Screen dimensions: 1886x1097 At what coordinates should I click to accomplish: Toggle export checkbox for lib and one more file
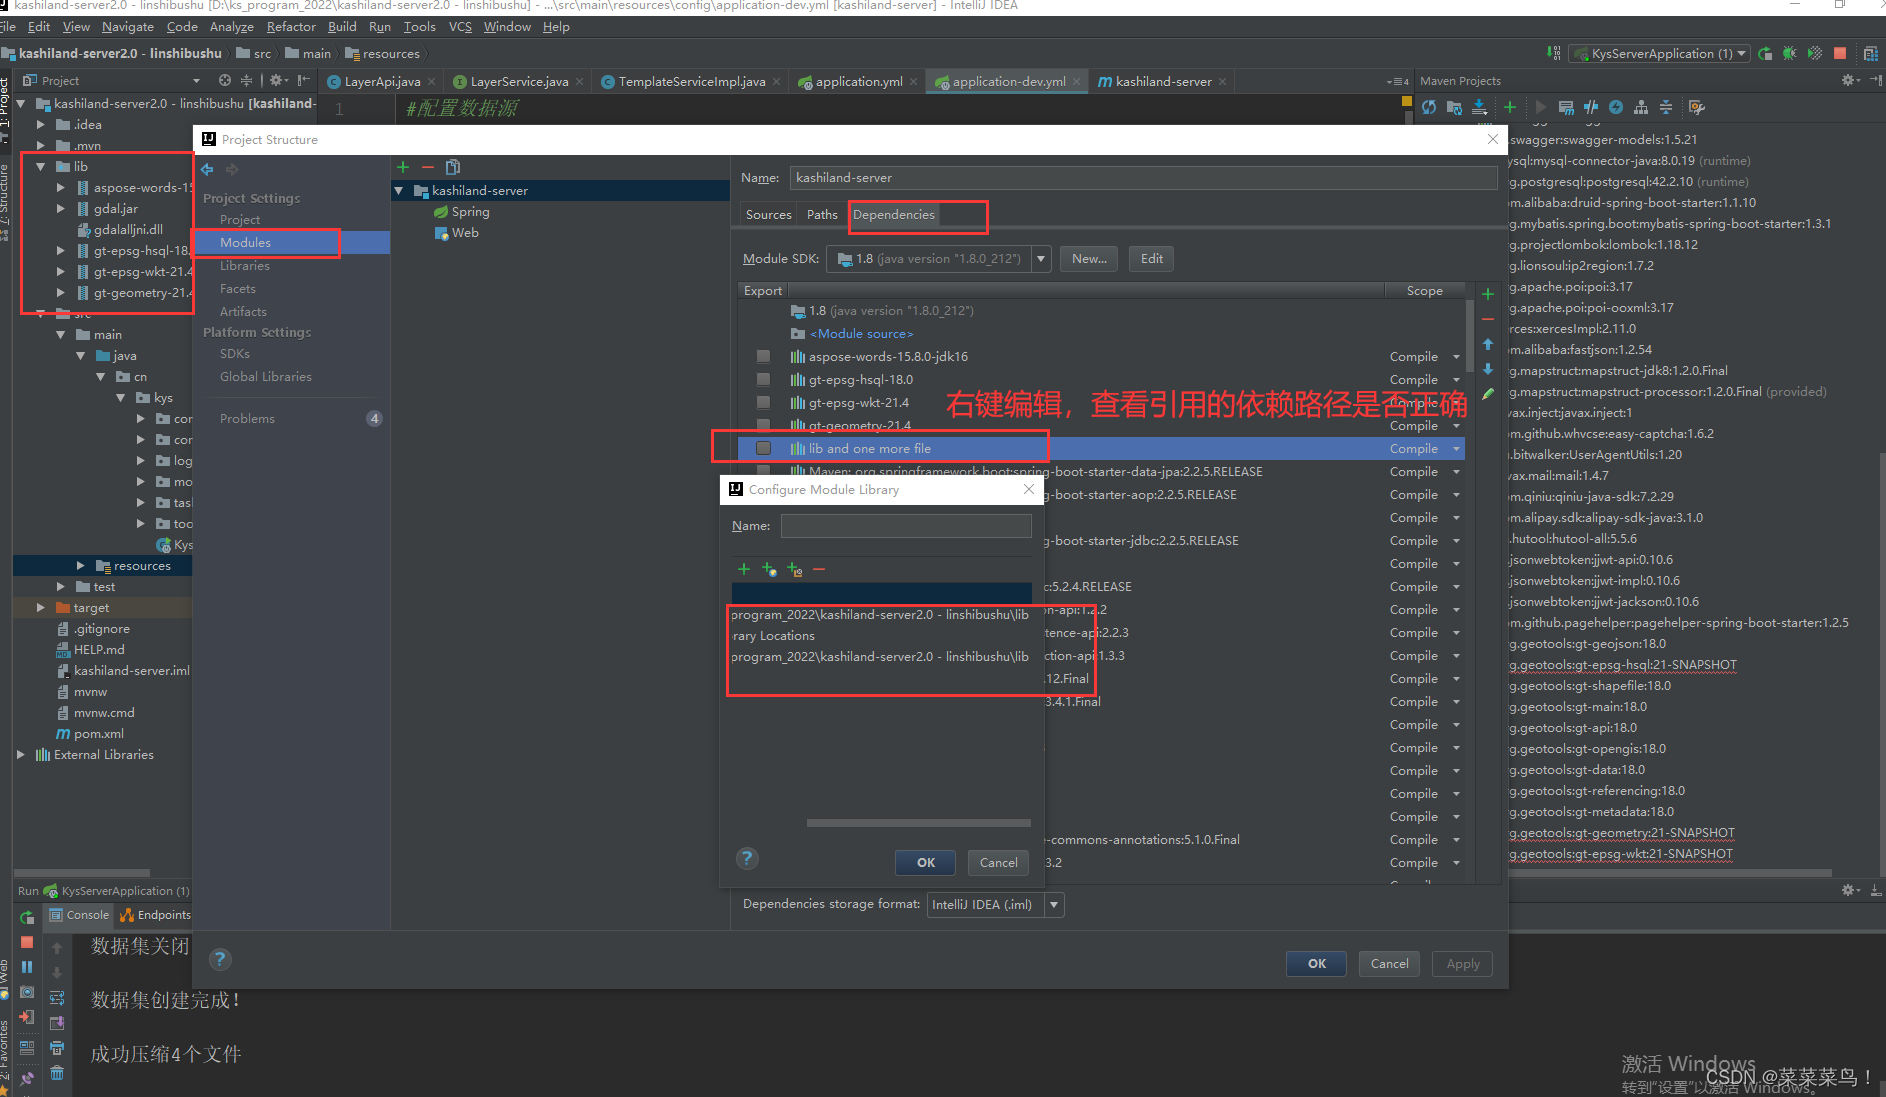click(764, 449)
